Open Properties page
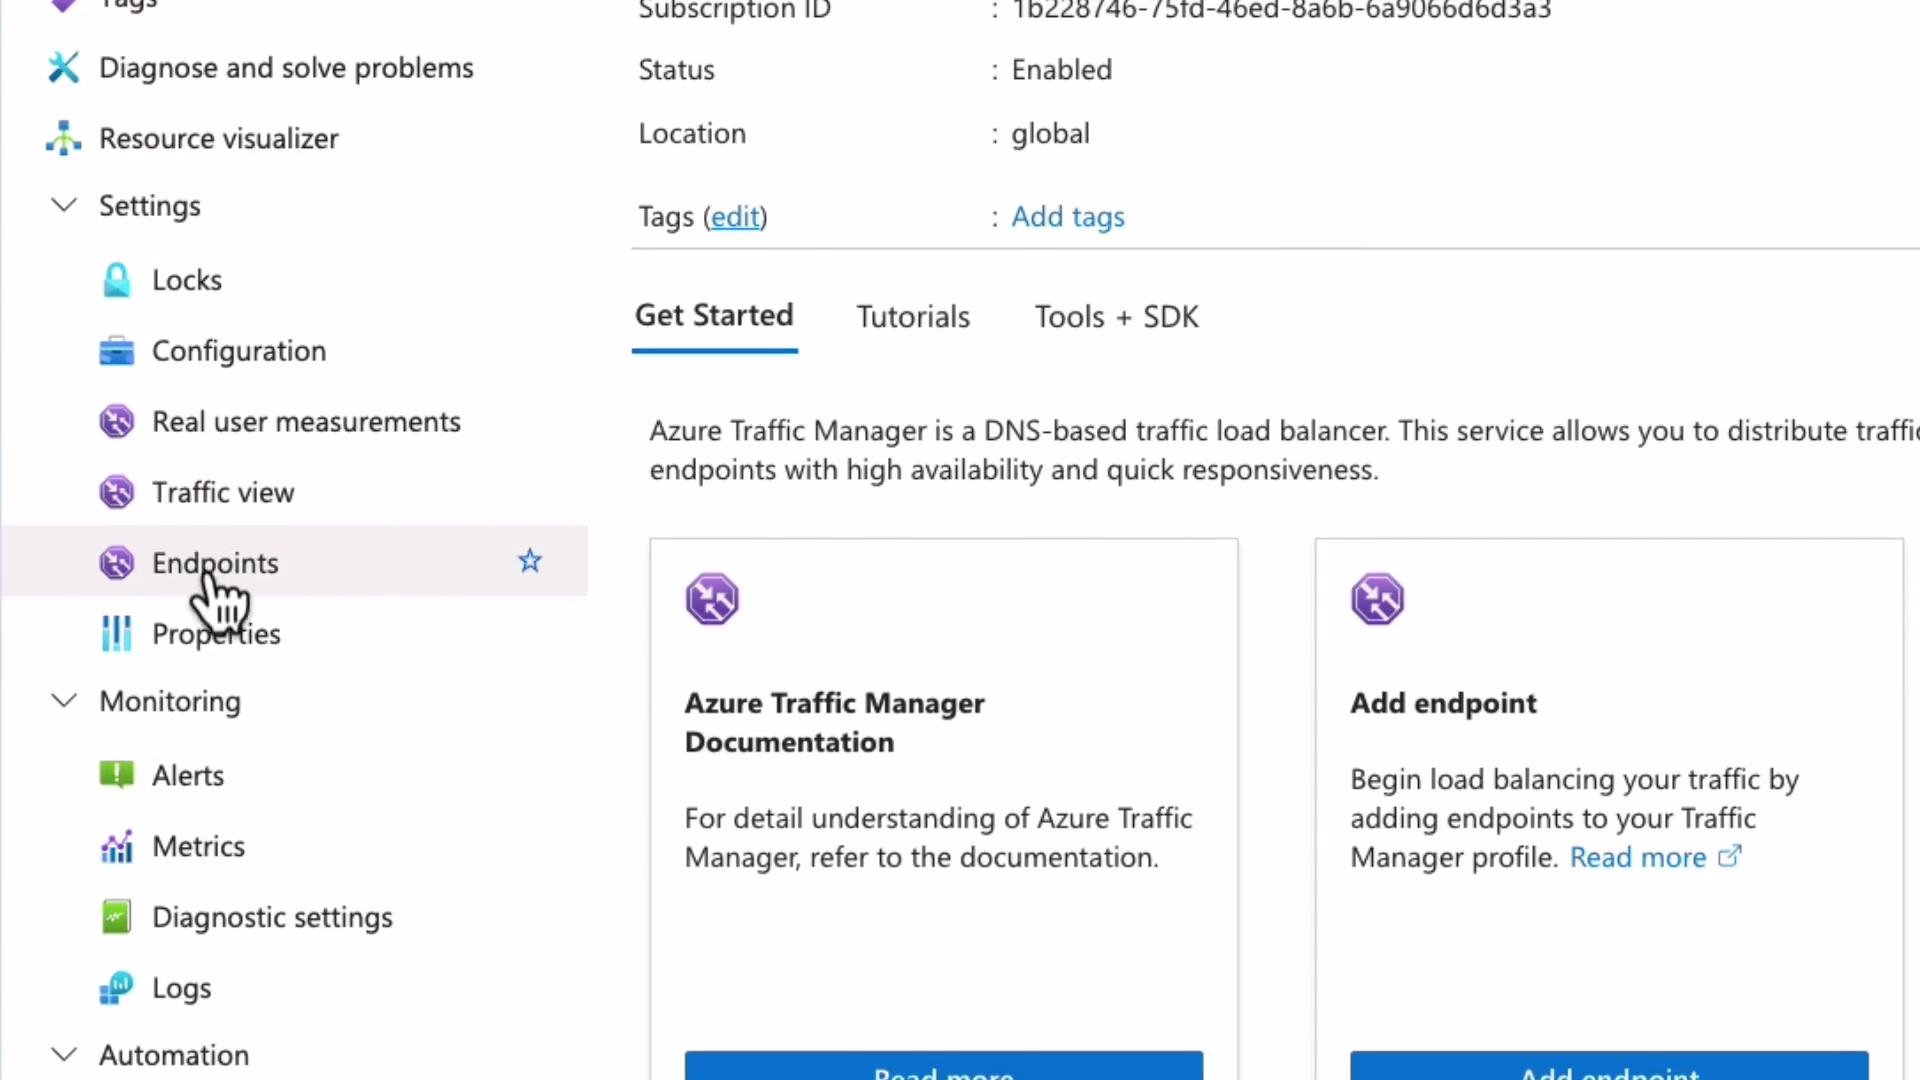The height and width of the screenshot is (1080, 1920). coord(216,634)
